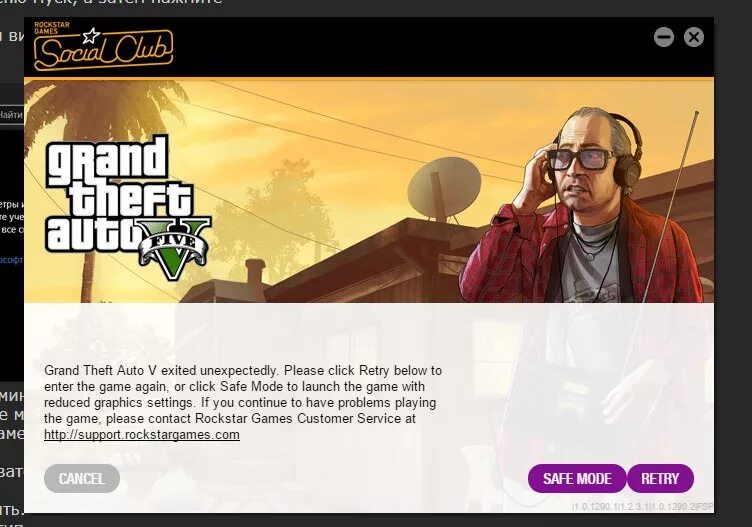Open the support.rockstargames.com link
Image resolution: width=752 pixels, height=527 pixels.
[x=141, y=435]
